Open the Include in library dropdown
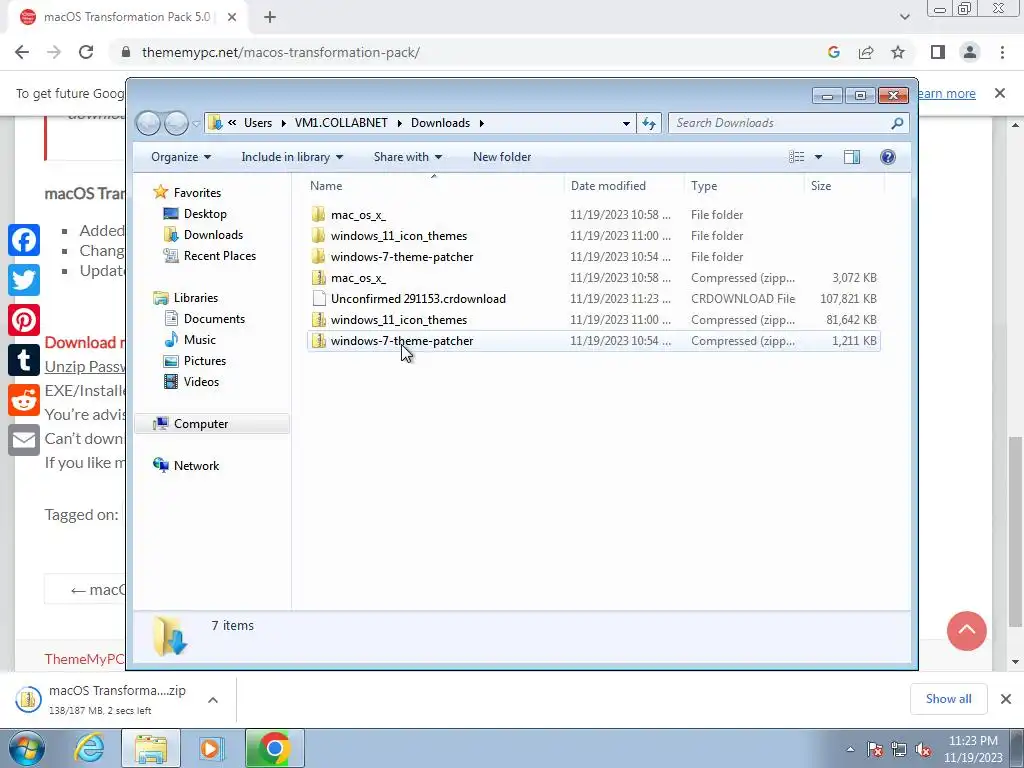This screenshot has width=1024, height=768. coord(292,157)
